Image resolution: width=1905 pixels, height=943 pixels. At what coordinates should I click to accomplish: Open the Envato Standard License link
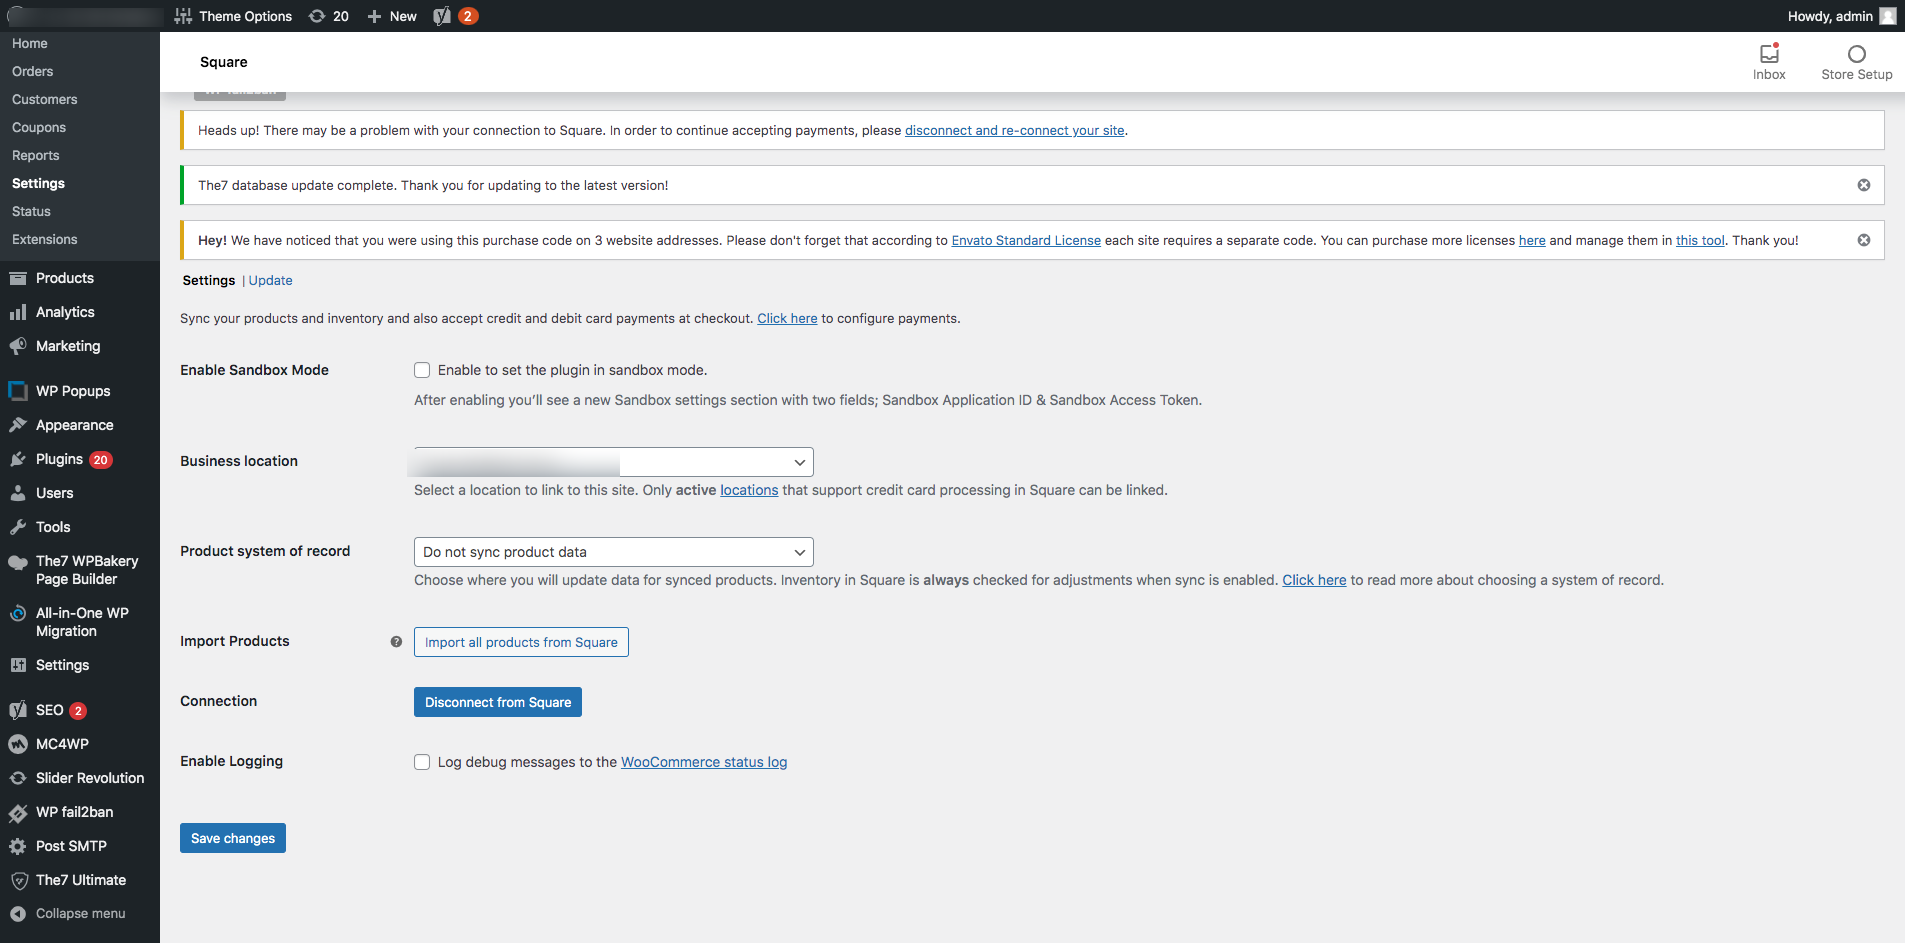tap(1026, 241)
